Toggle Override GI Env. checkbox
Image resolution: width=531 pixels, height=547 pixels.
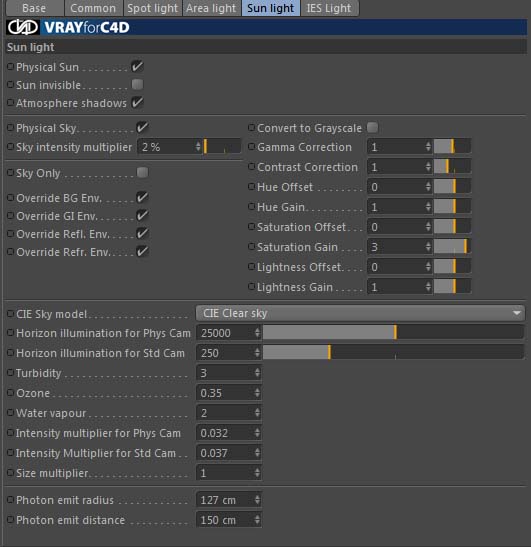pyautogui.click(x=142, y=216)
